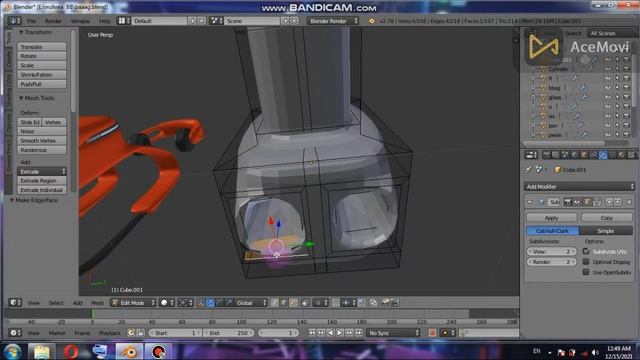Viewport: 640px width, 360px height.
Task: Open the Playback menu in timeline
Action: (x=109, y=333)
